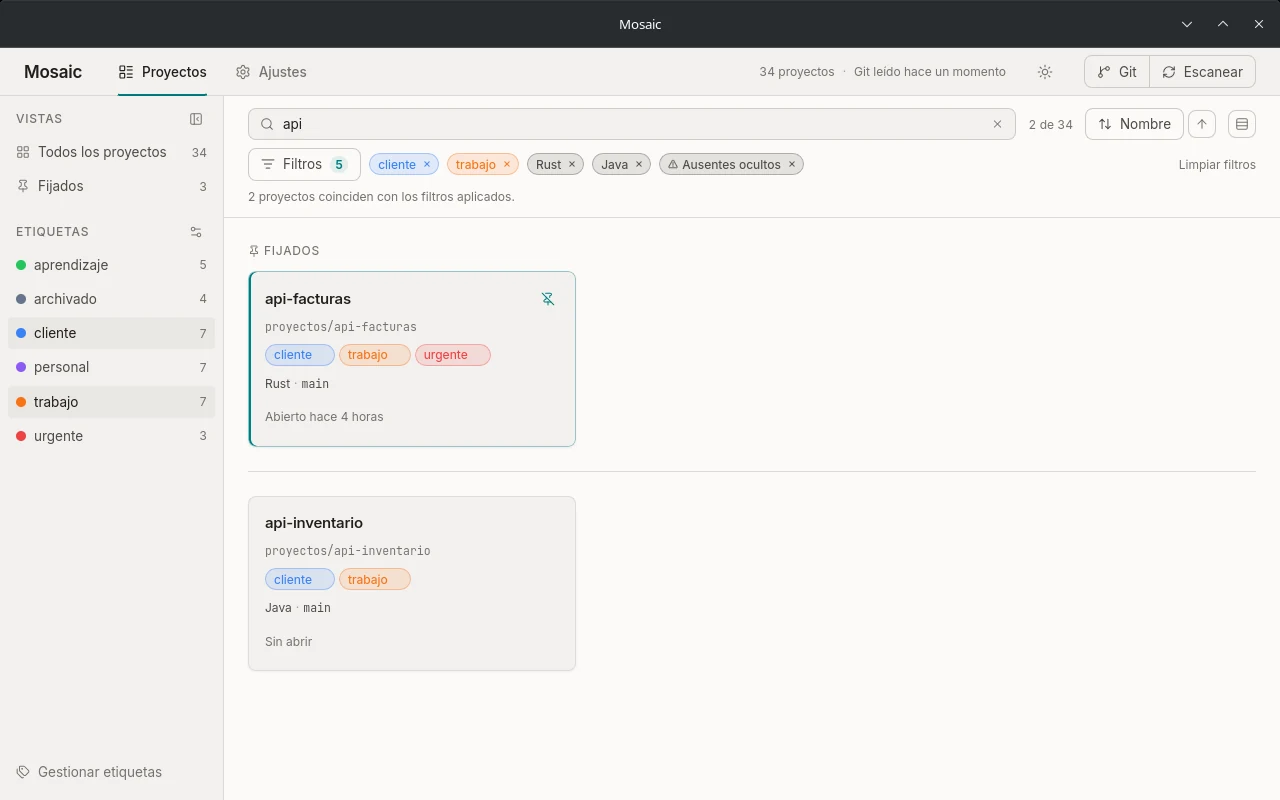This screenshot has width=1280, height=800.
Task: Unpin the api-facturas project card
Action: 548,299
